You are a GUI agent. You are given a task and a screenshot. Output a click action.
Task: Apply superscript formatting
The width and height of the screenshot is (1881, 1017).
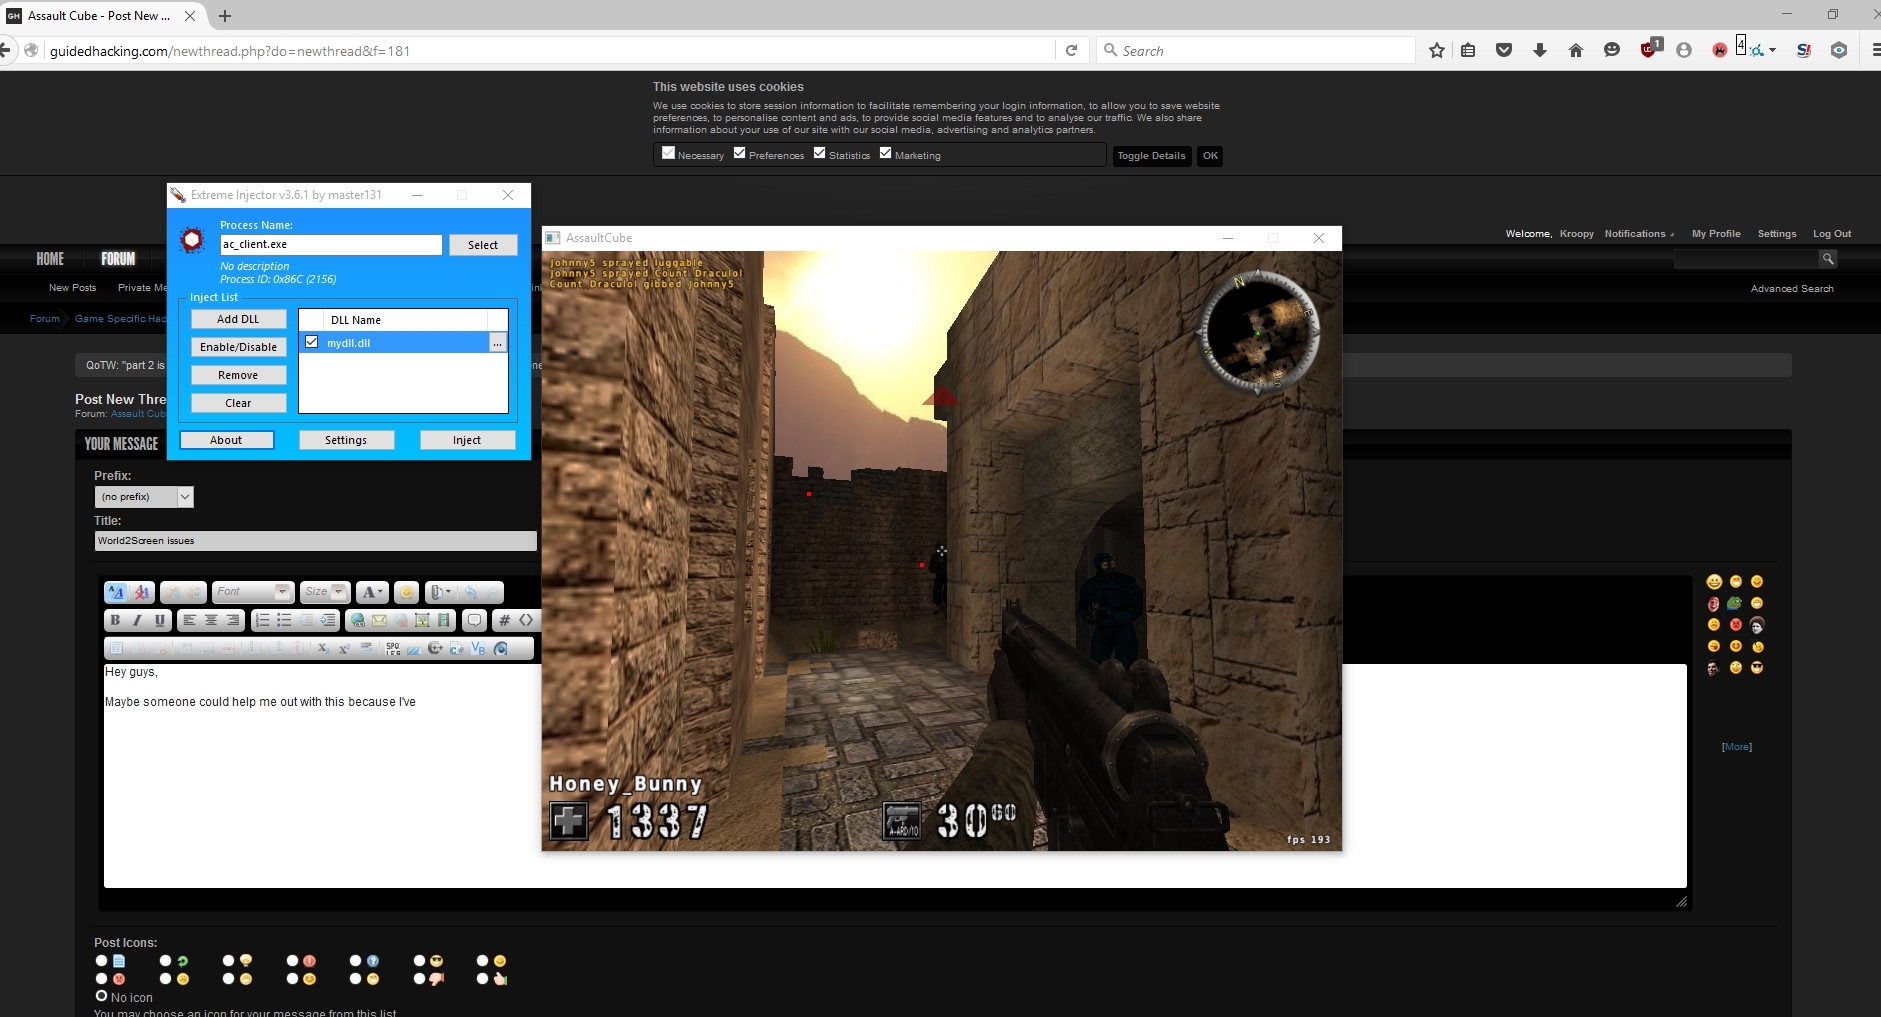pos(344,648)
